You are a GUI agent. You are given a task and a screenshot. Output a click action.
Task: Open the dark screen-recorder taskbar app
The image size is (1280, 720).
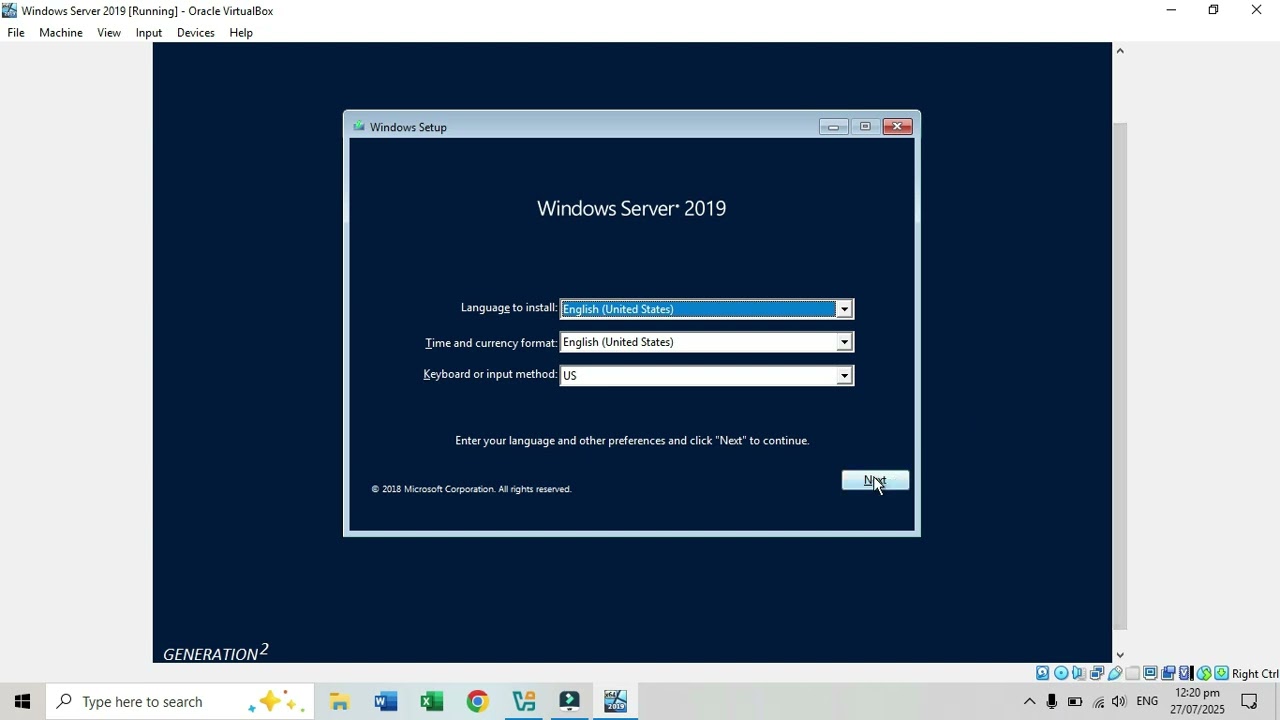pos(570,702)
